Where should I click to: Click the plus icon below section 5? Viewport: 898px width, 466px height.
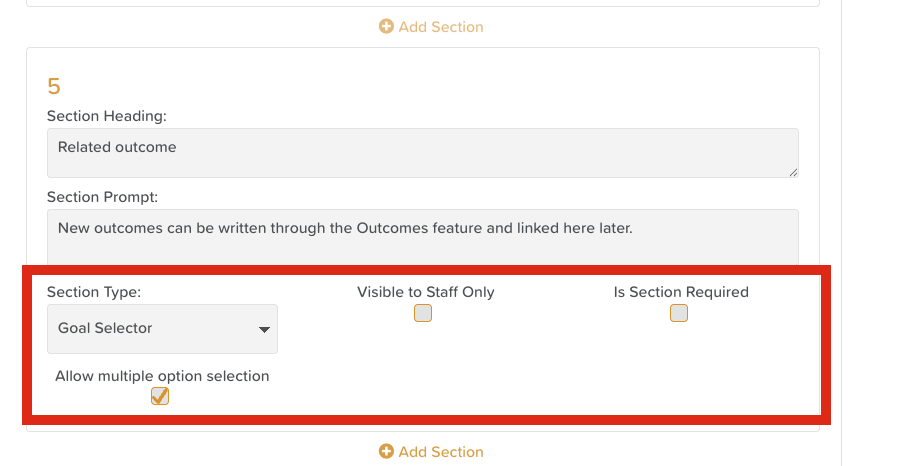(x=386, y=452)
